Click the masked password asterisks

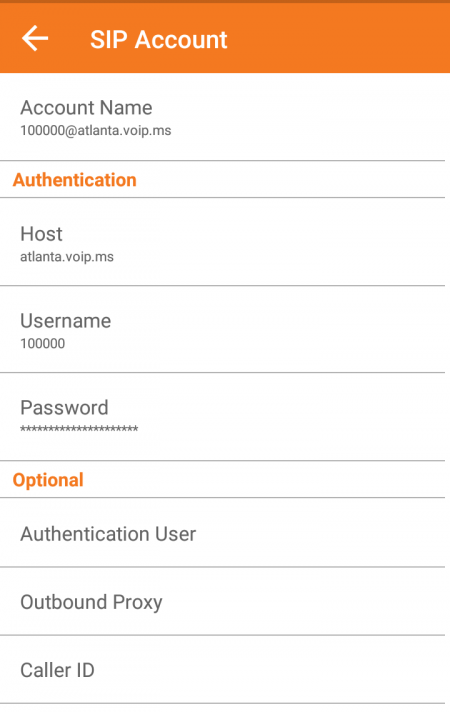(x=79, y=429)
